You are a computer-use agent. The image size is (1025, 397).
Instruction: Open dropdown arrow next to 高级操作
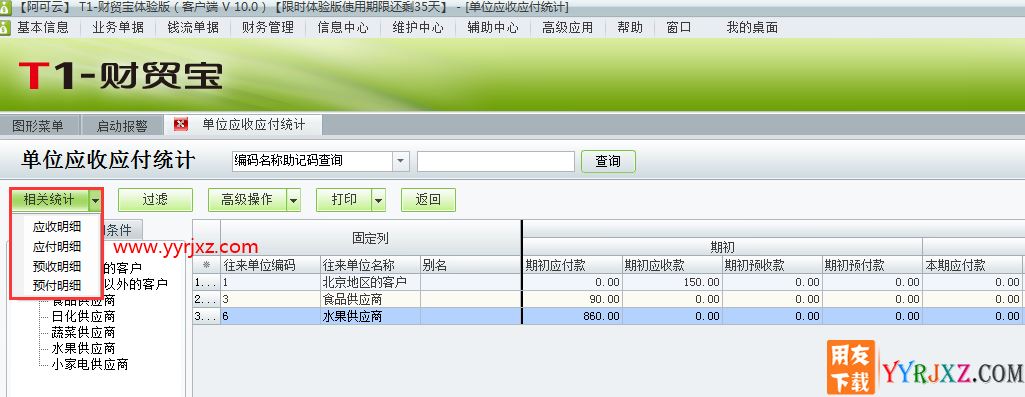[294, 200]
